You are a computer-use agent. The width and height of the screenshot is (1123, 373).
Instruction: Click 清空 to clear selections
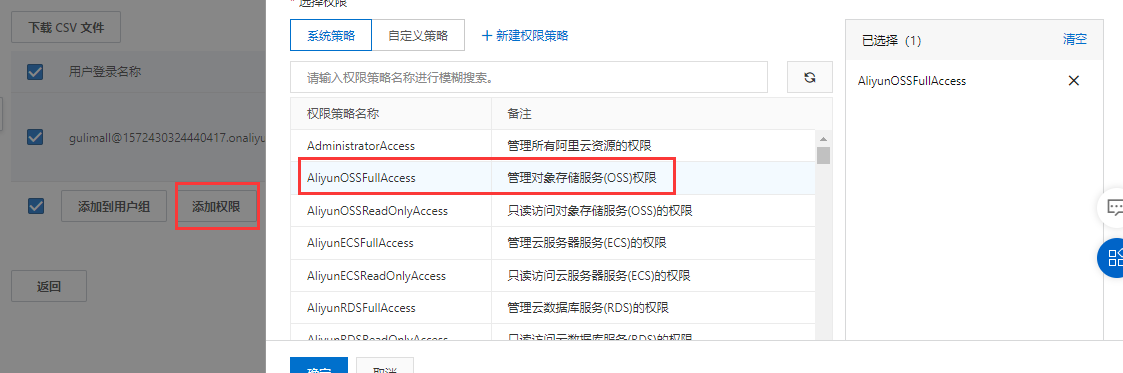(1075, 39)
